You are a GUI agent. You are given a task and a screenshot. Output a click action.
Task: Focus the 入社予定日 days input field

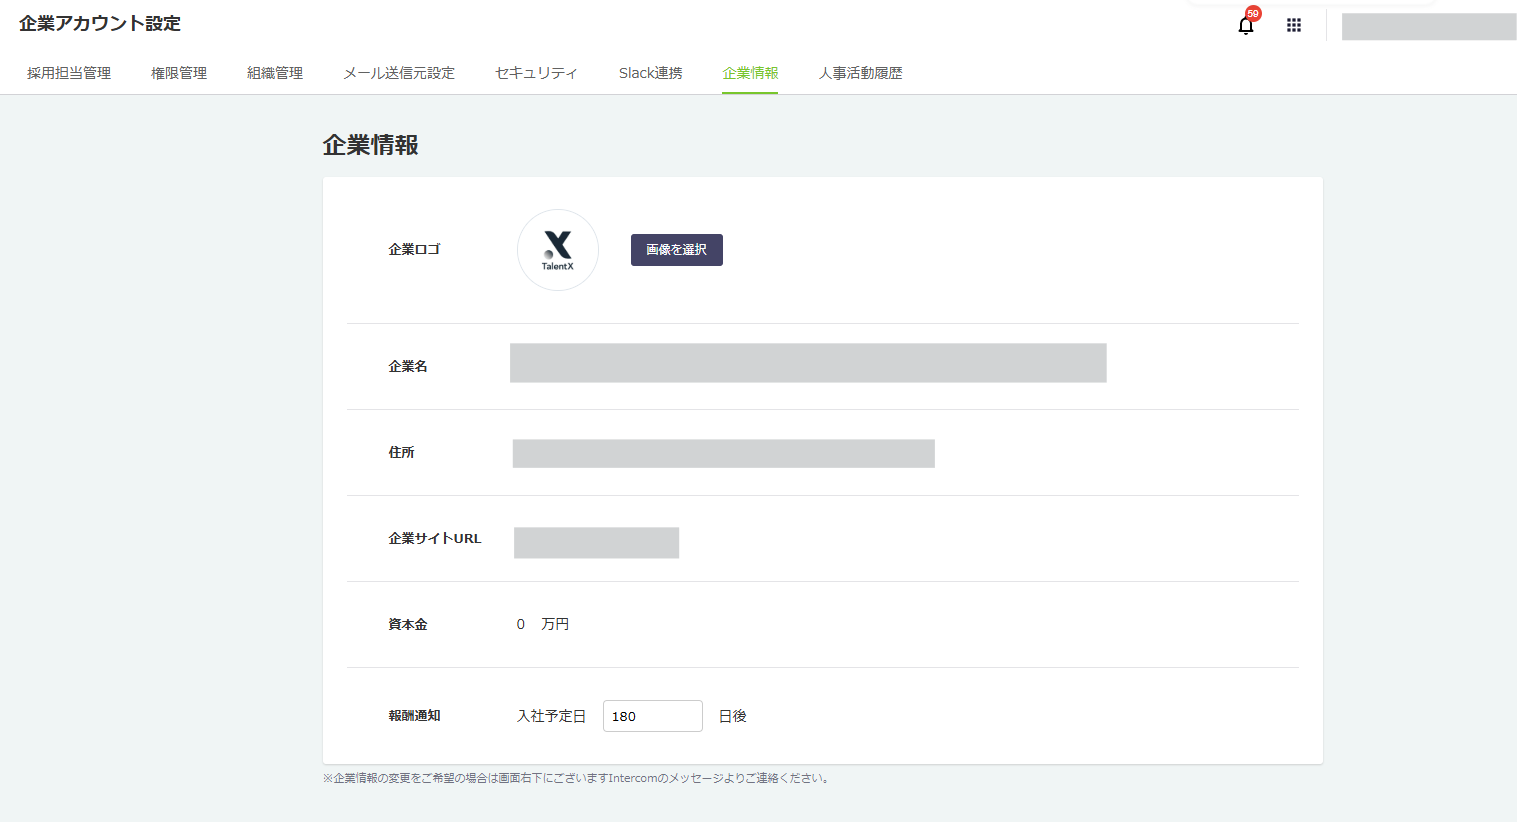(x=652, y=716)
